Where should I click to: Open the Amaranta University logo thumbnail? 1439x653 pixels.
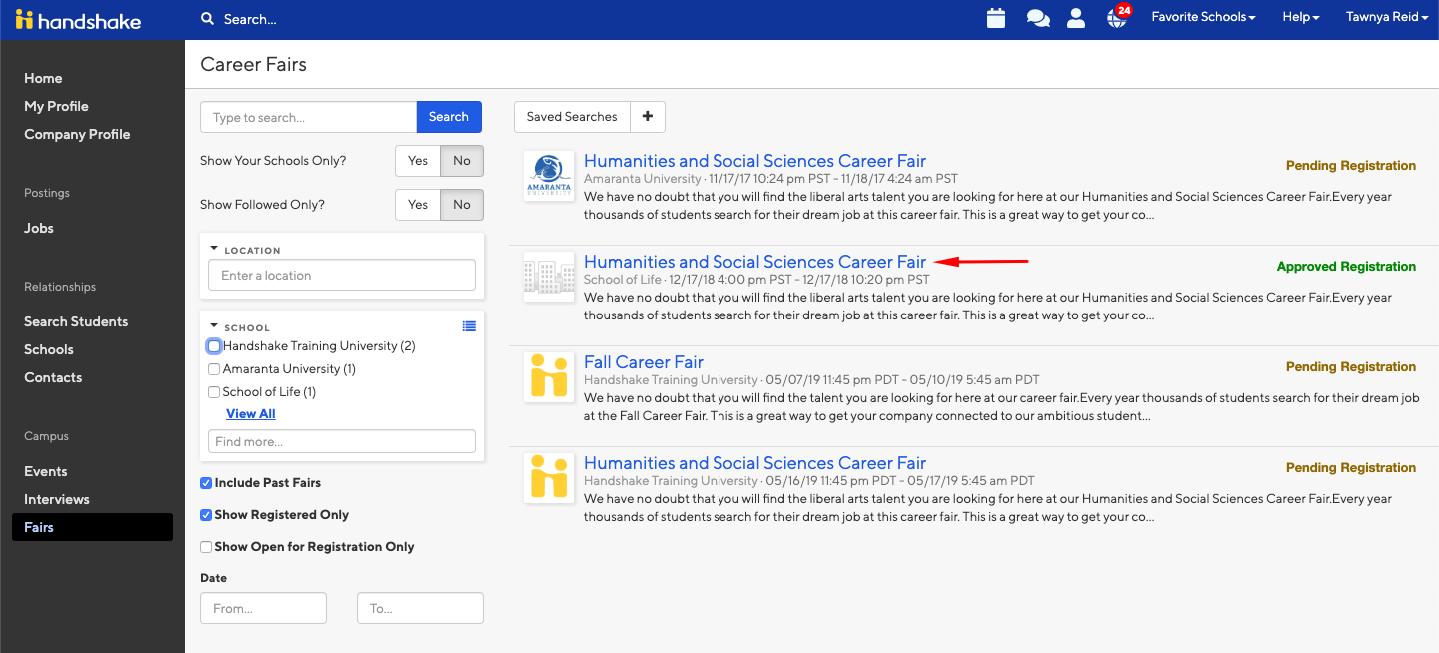(x=549, y=176)
